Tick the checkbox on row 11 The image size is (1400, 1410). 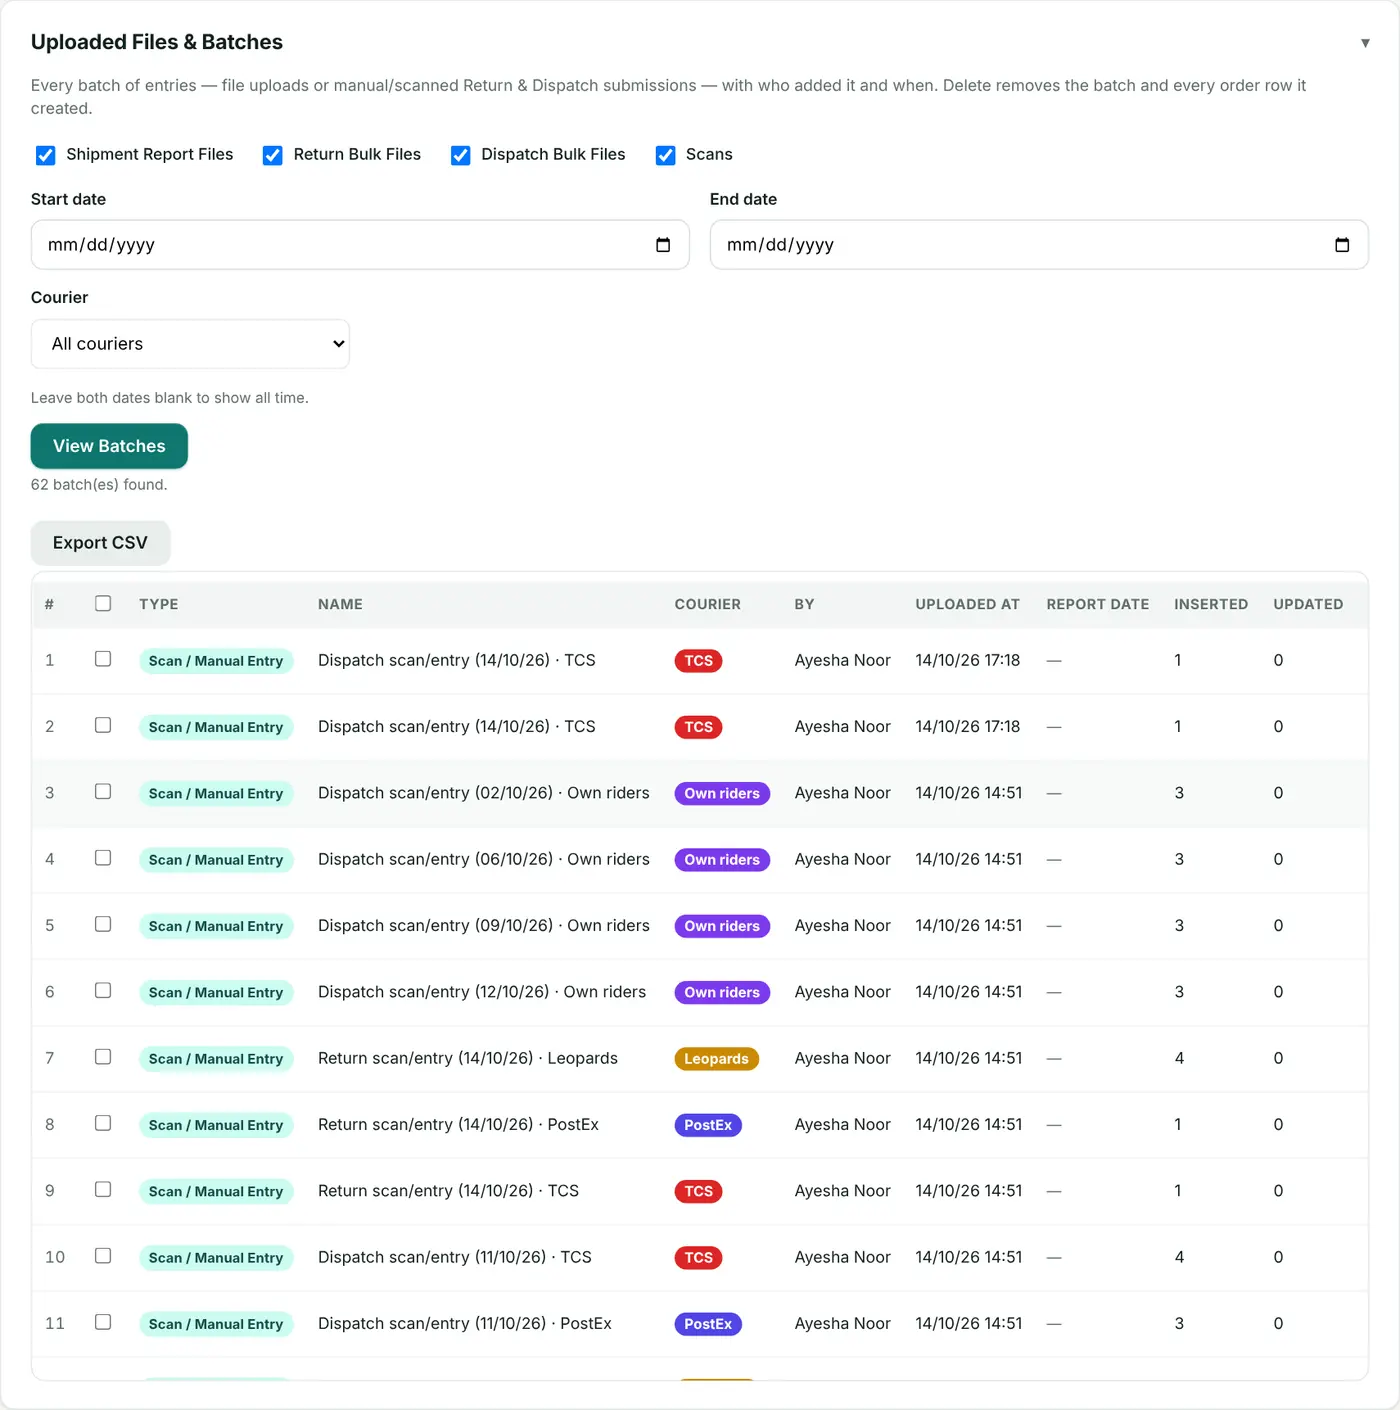[103, 1322]
